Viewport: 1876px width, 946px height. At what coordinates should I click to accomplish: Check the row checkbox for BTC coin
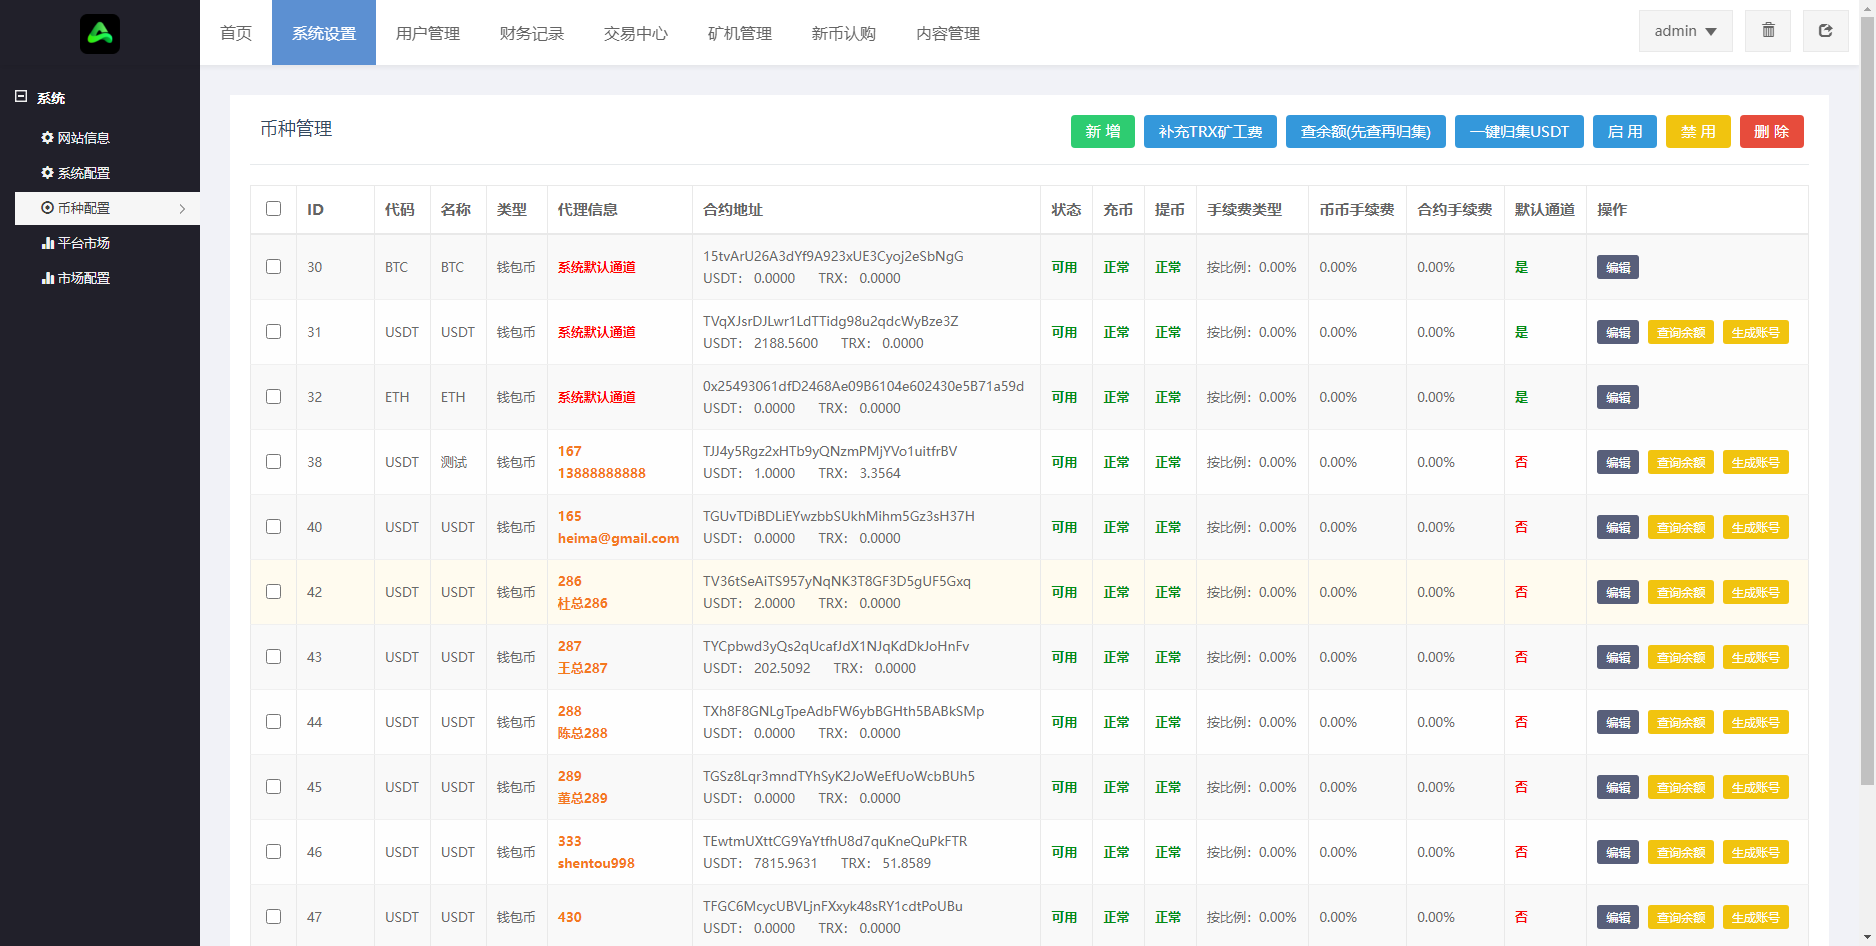[273, 267]
